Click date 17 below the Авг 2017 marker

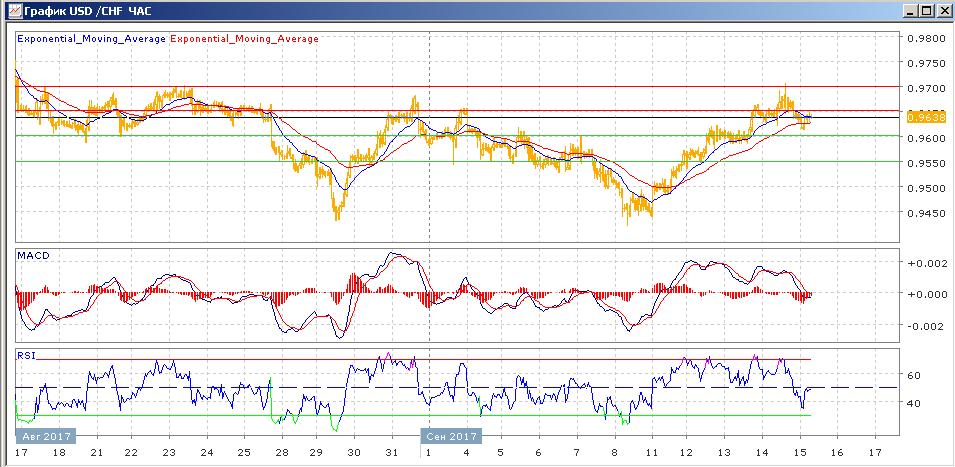click(23, 453)
